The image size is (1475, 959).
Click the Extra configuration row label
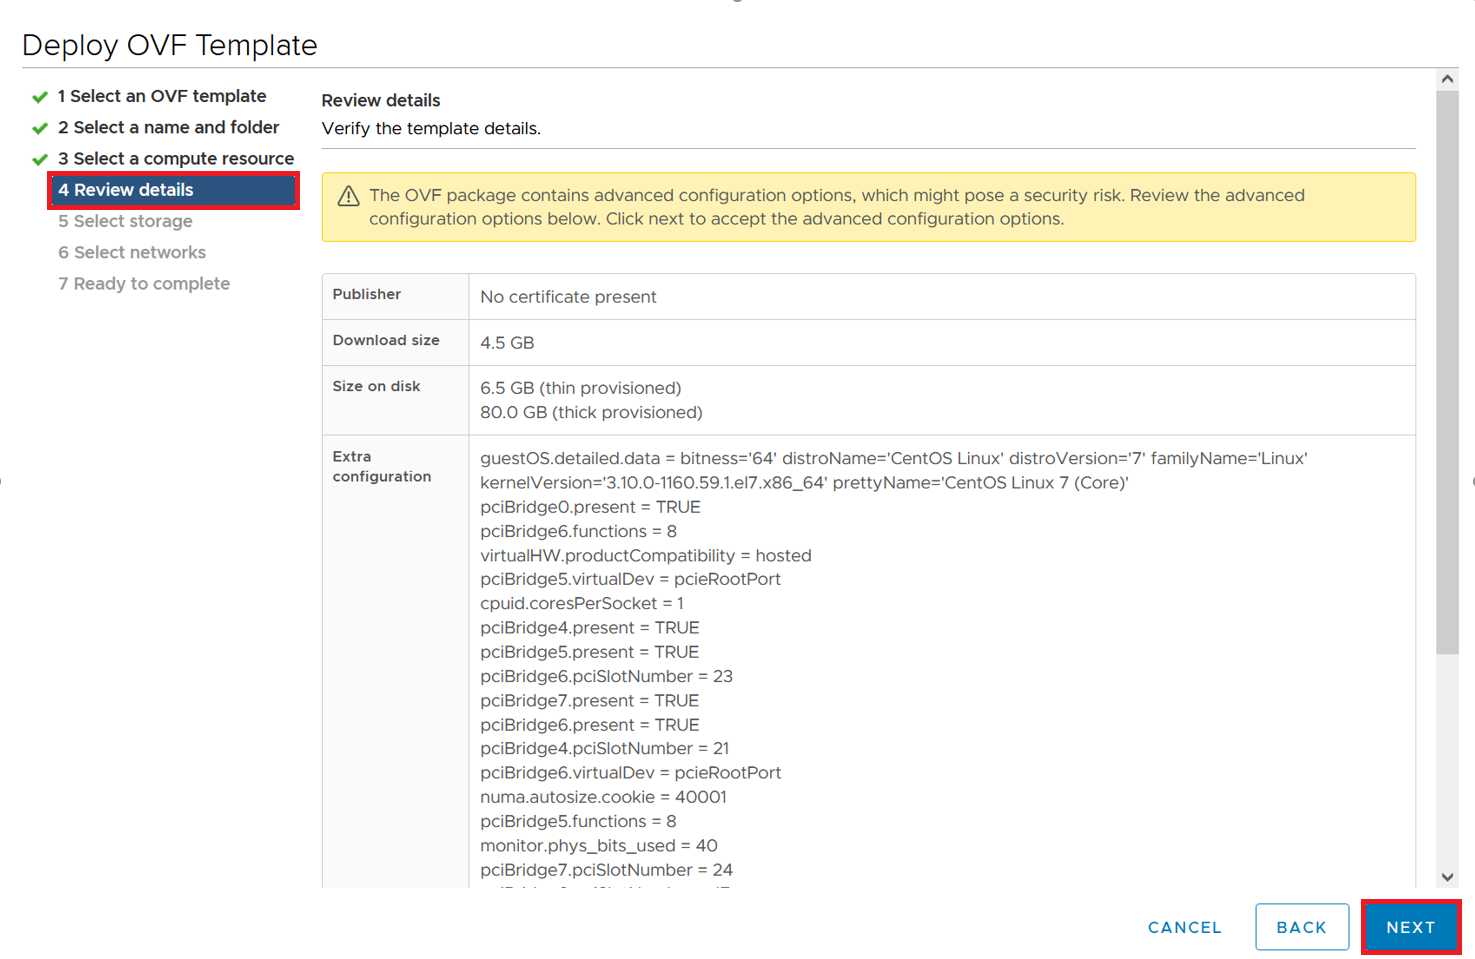(382, 466)
